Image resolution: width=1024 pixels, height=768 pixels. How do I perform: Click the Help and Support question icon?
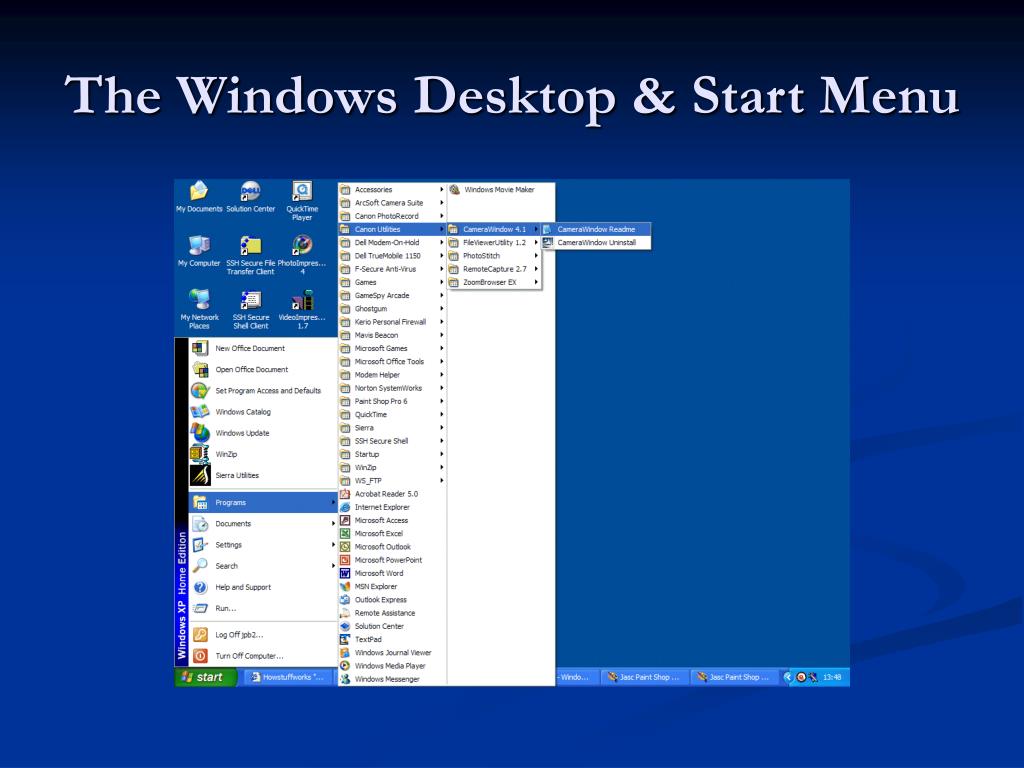200,587
